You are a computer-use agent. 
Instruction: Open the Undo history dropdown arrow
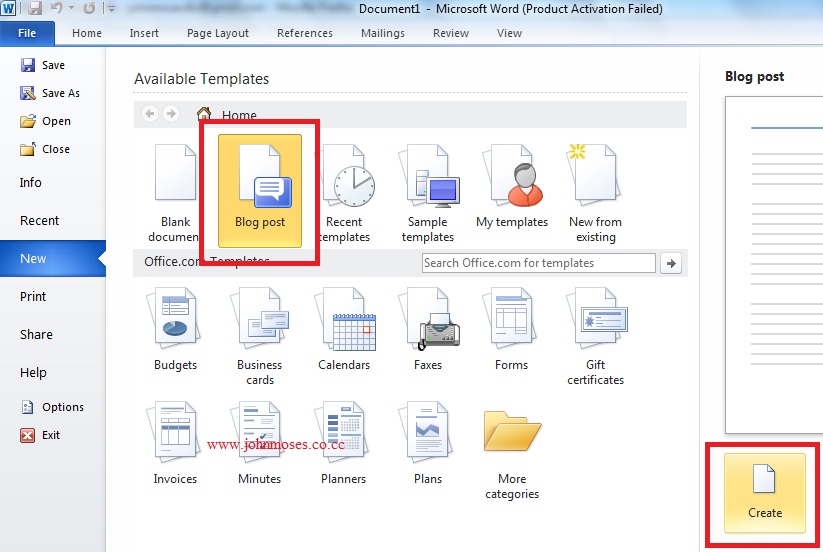click(71, 8)
